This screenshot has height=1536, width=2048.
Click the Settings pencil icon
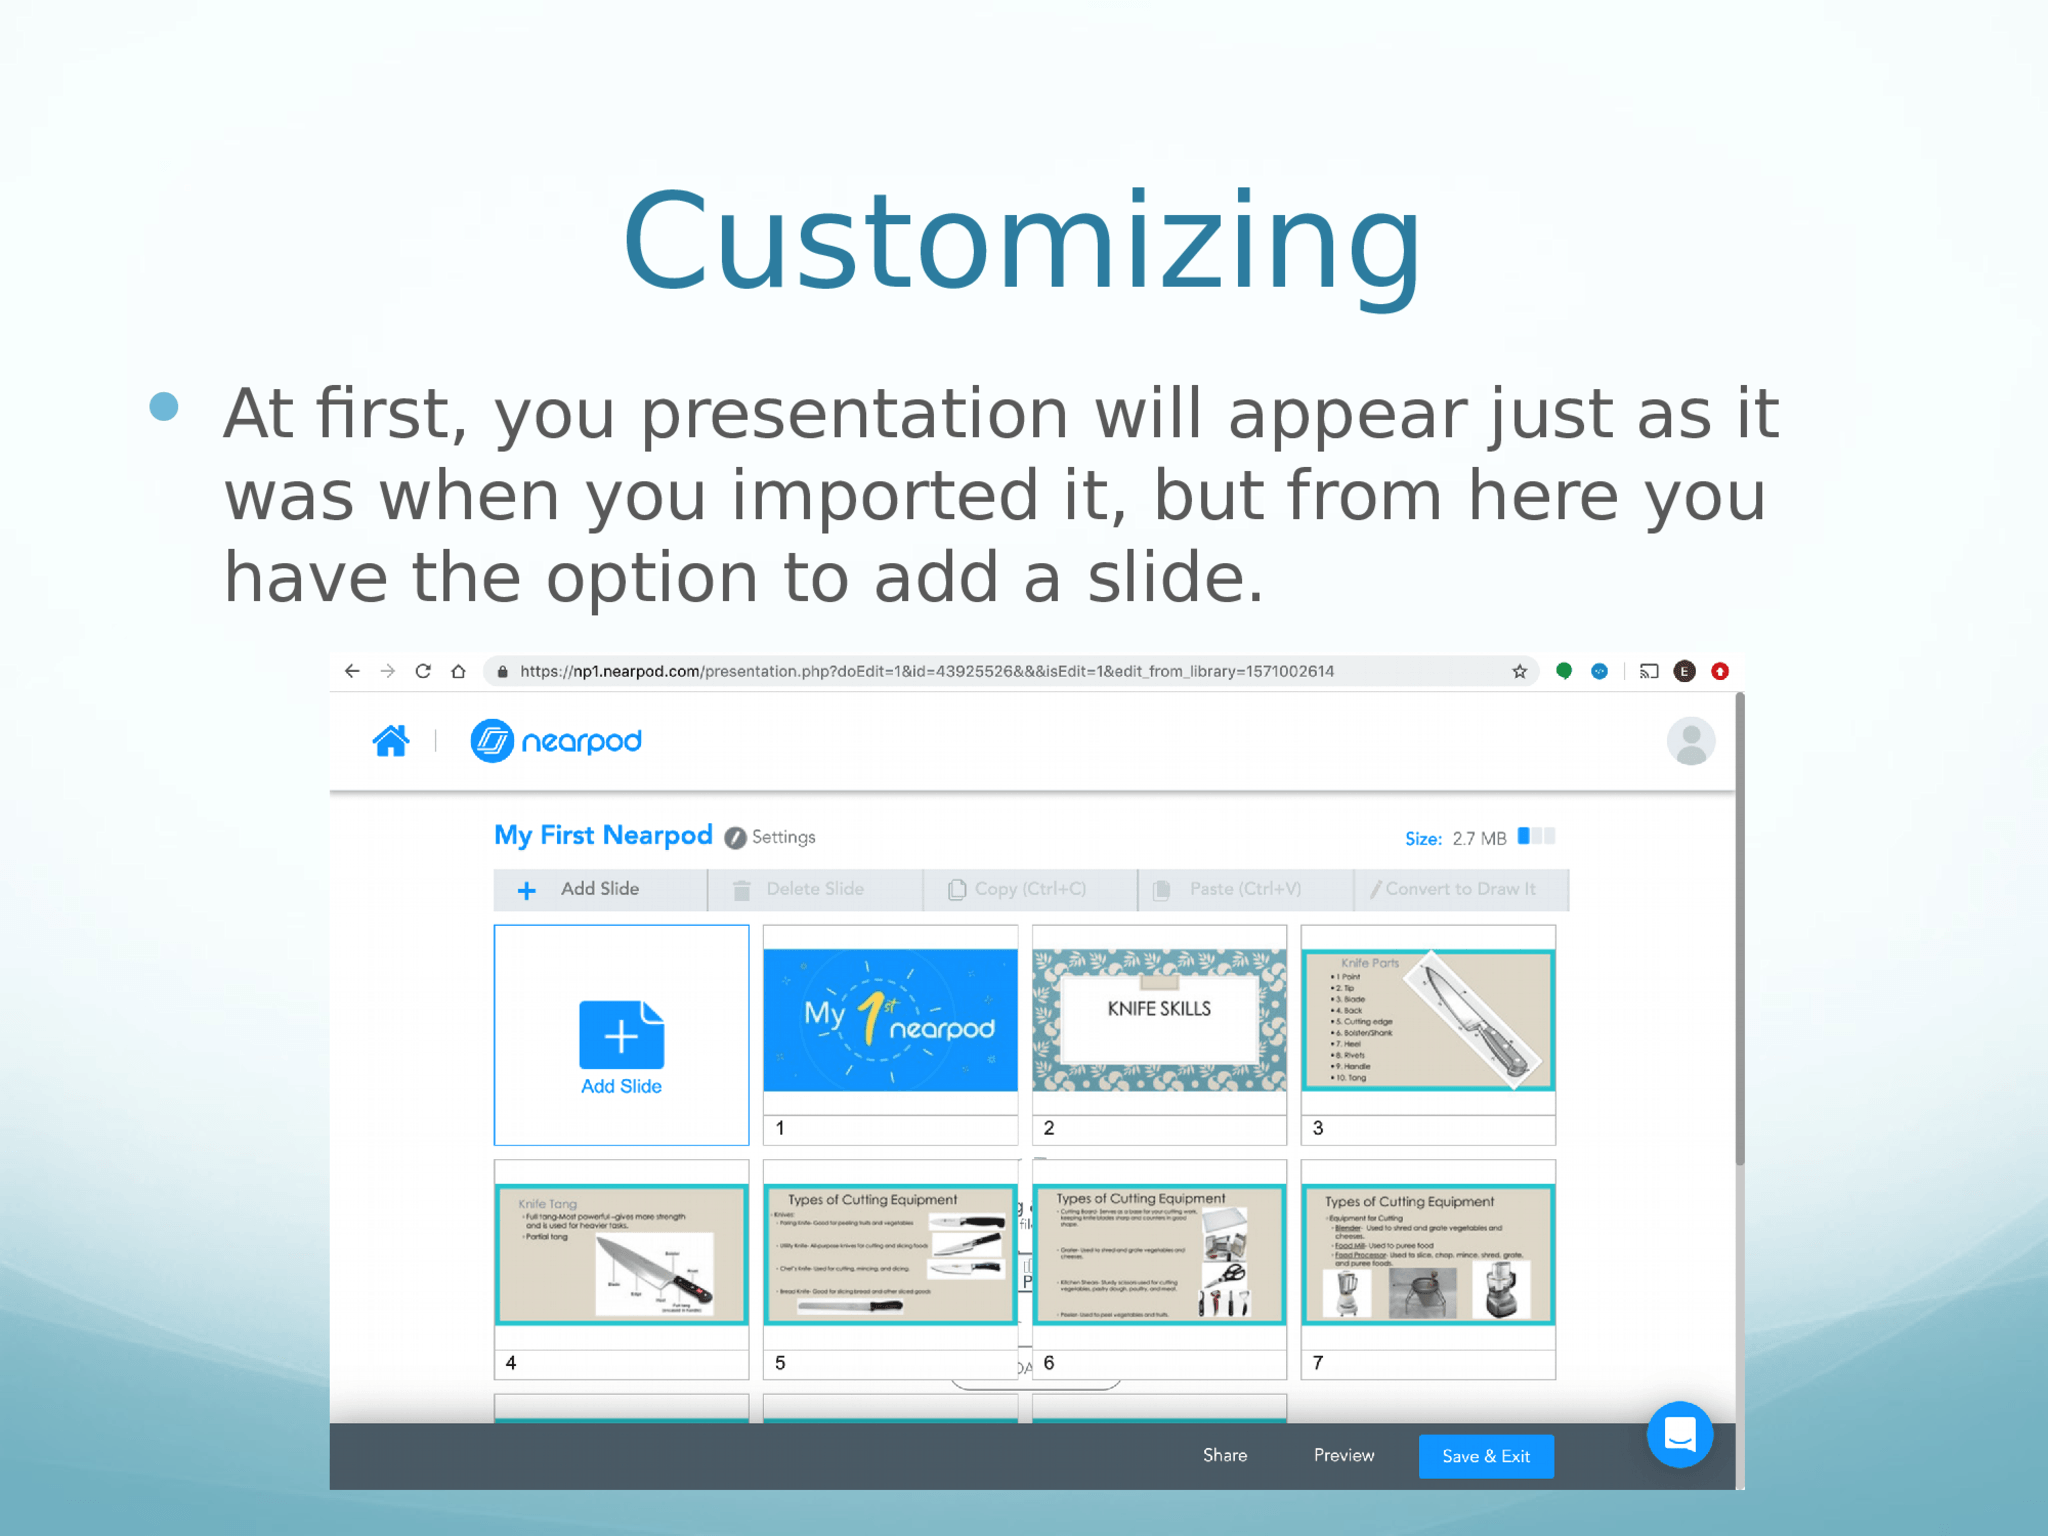(735, 838)
